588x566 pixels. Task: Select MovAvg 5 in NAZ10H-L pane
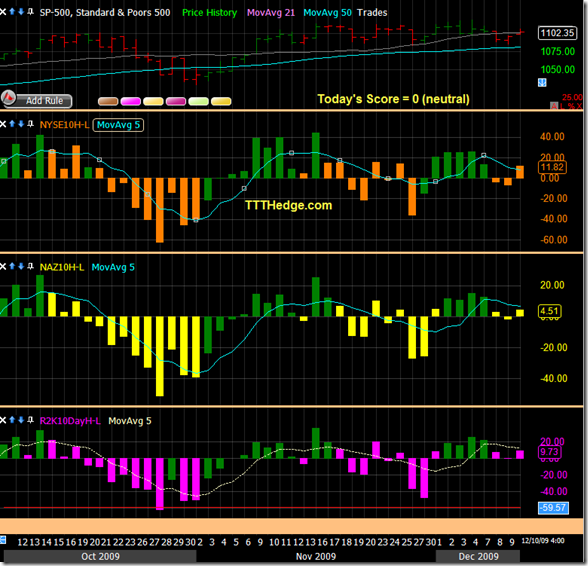point(113,267)
